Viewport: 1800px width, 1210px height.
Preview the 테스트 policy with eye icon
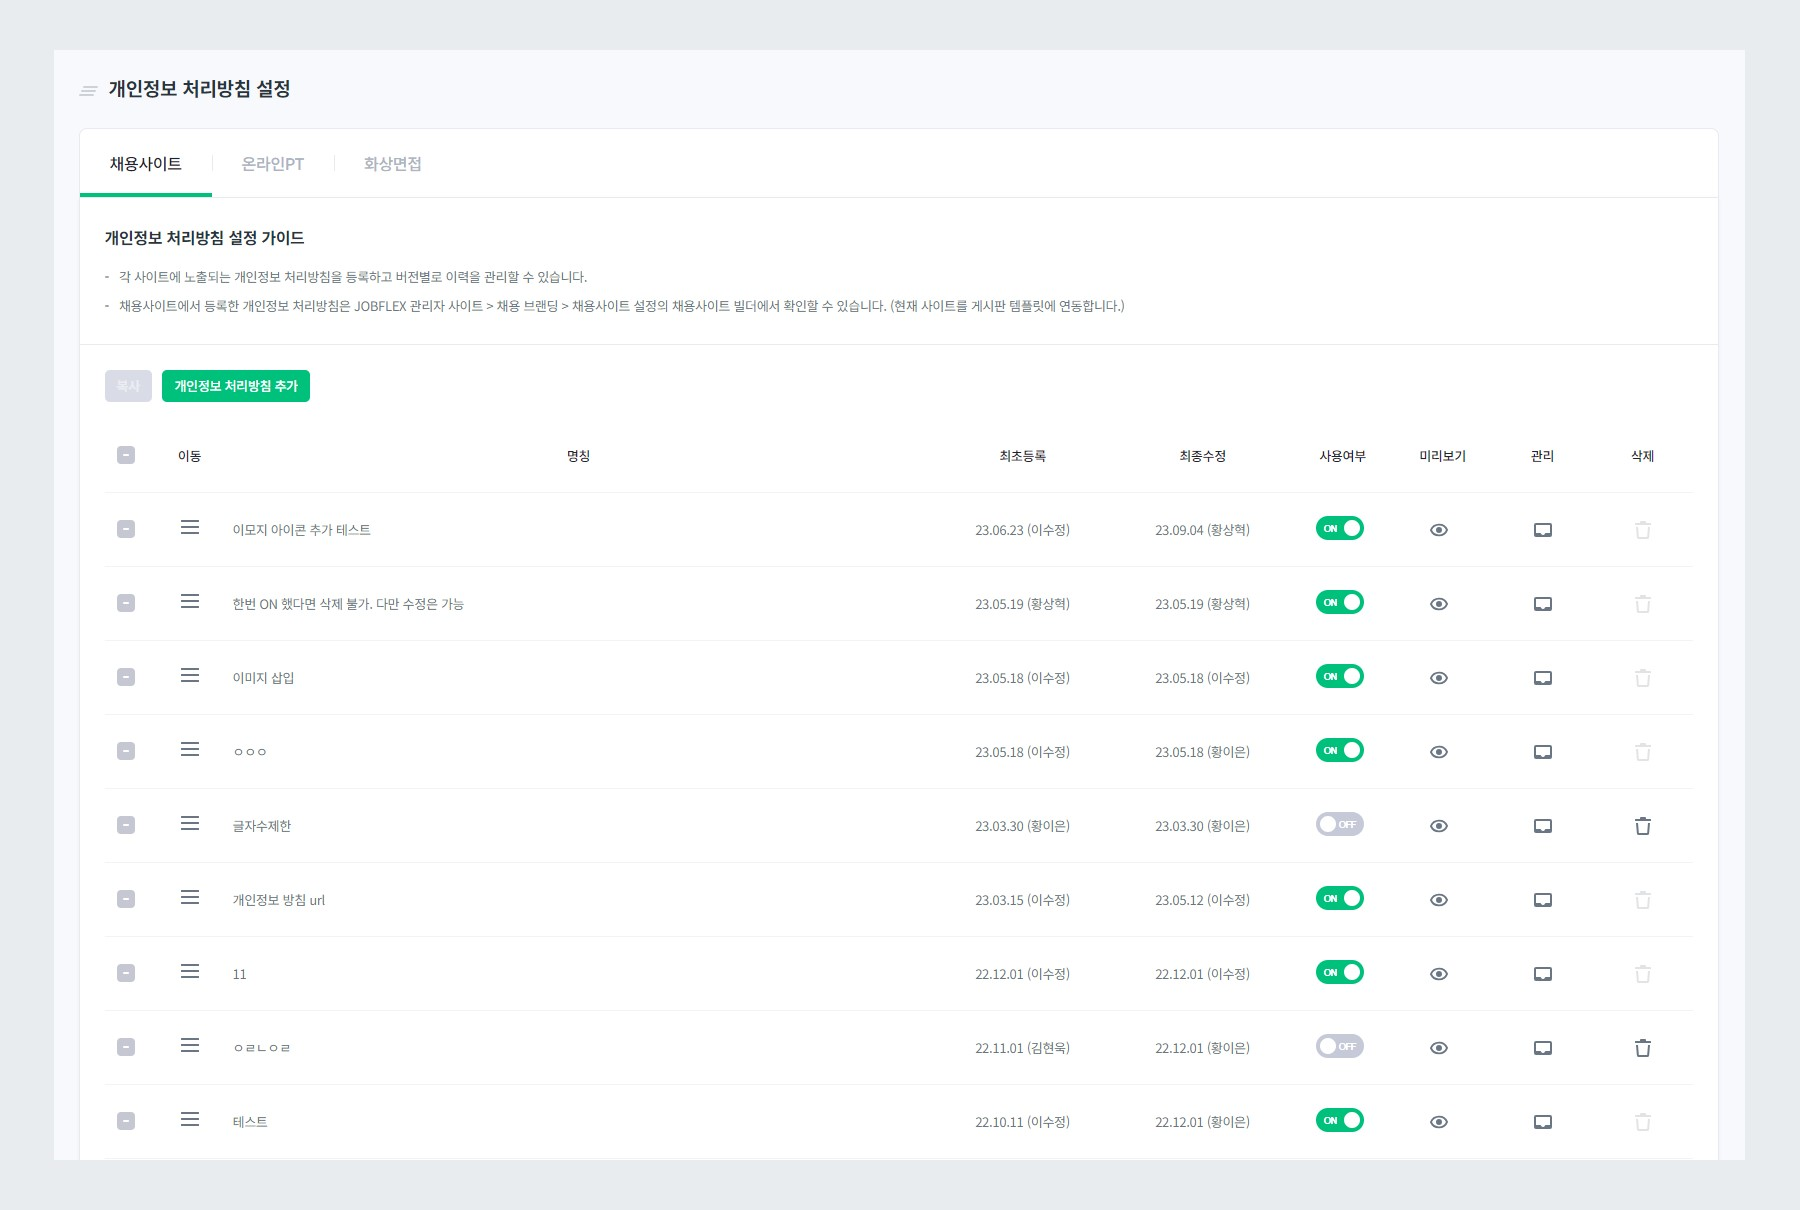tap(1439, 1122)
